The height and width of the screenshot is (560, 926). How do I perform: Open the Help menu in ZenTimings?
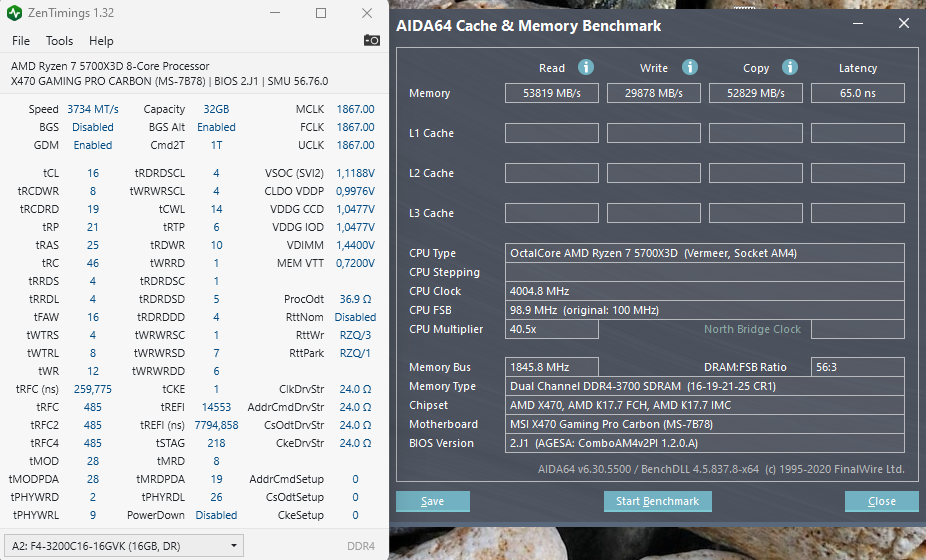[101, 41]
